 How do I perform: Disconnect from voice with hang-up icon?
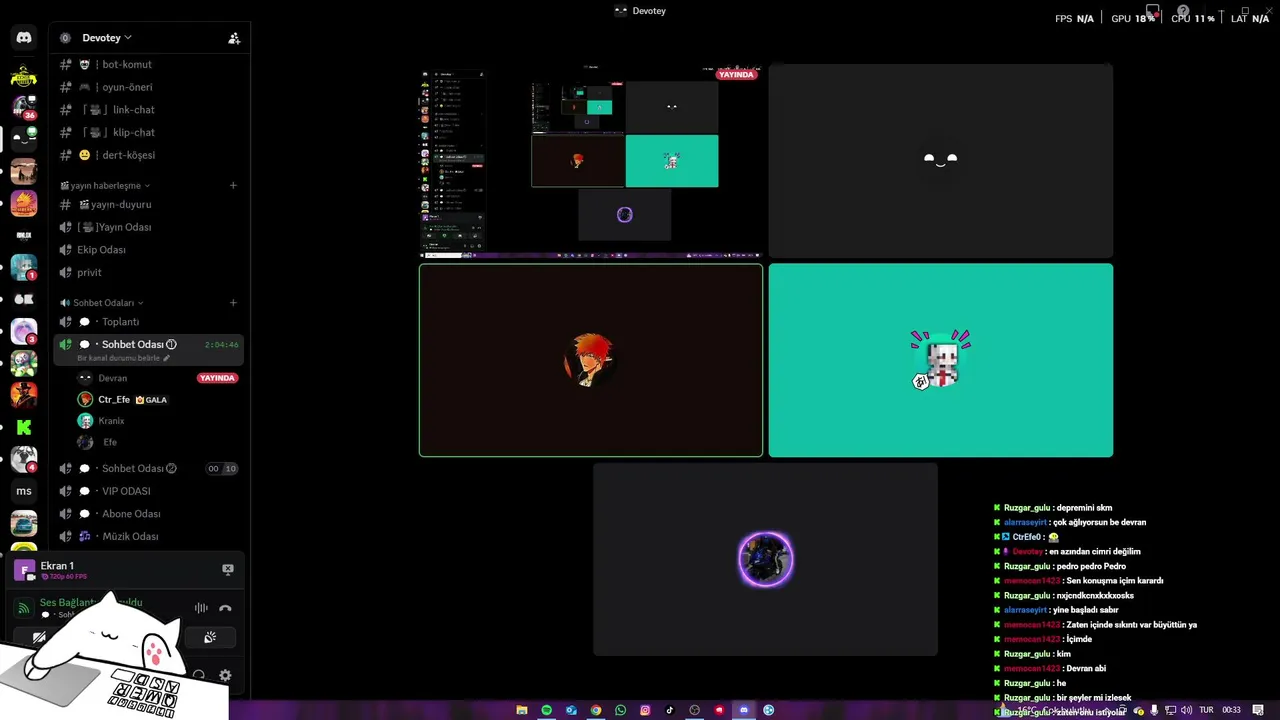pos(226,608)
